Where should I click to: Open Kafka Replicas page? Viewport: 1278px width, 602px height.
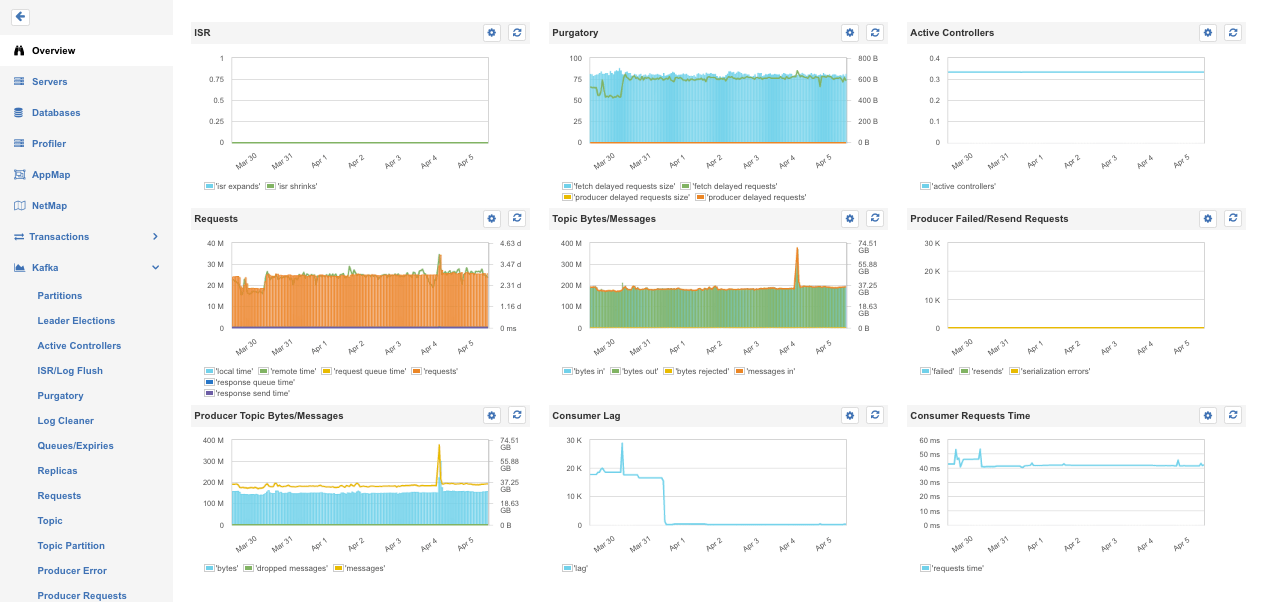pyautogui.click(x=57, y=471)
